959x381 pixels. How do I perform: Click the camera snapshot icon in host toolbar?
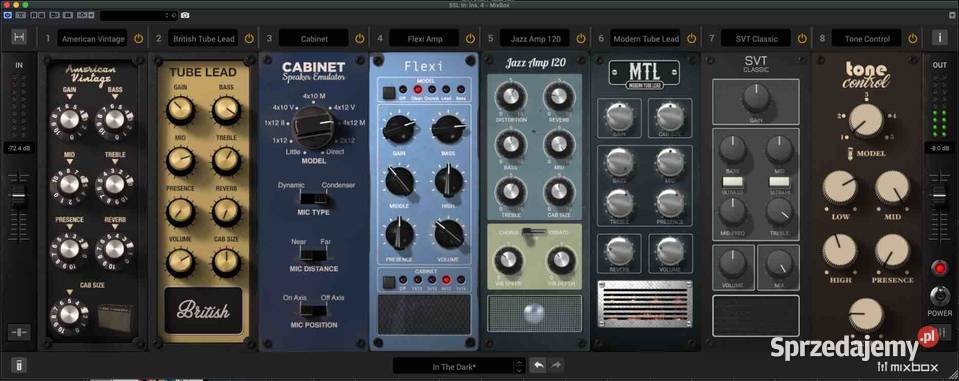point(185,14)
